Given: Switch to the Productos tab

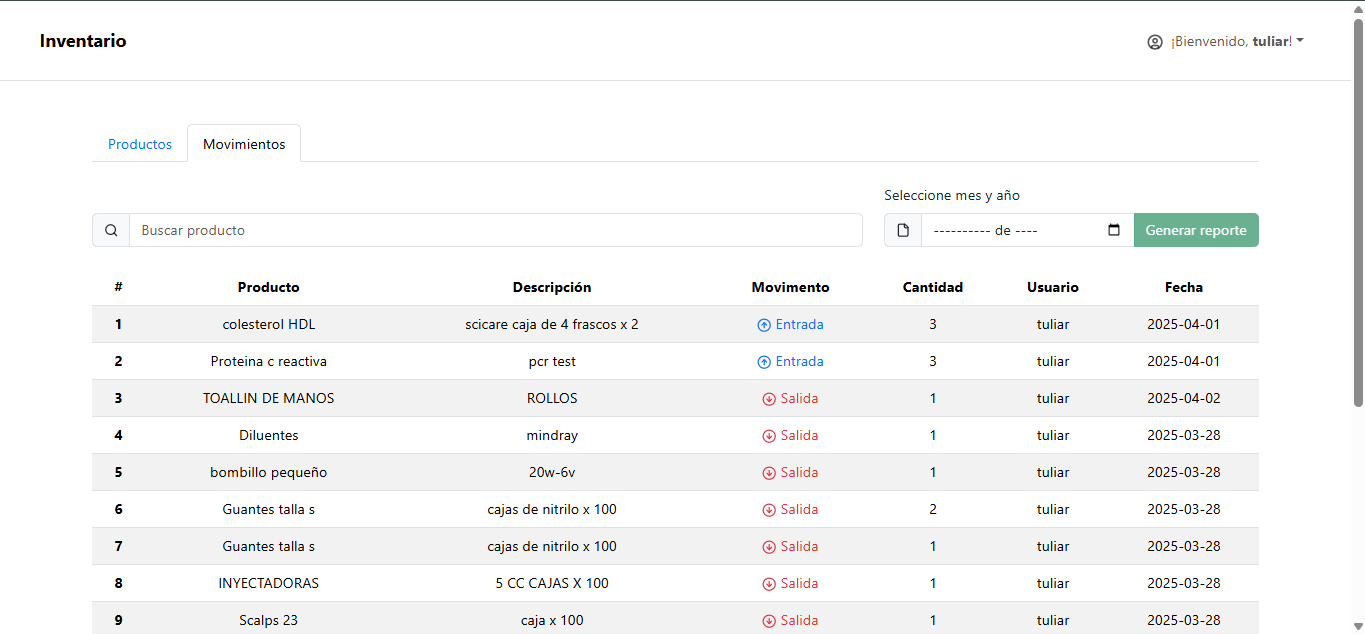Looking at the screenshot, I should (x=140, y=144).
